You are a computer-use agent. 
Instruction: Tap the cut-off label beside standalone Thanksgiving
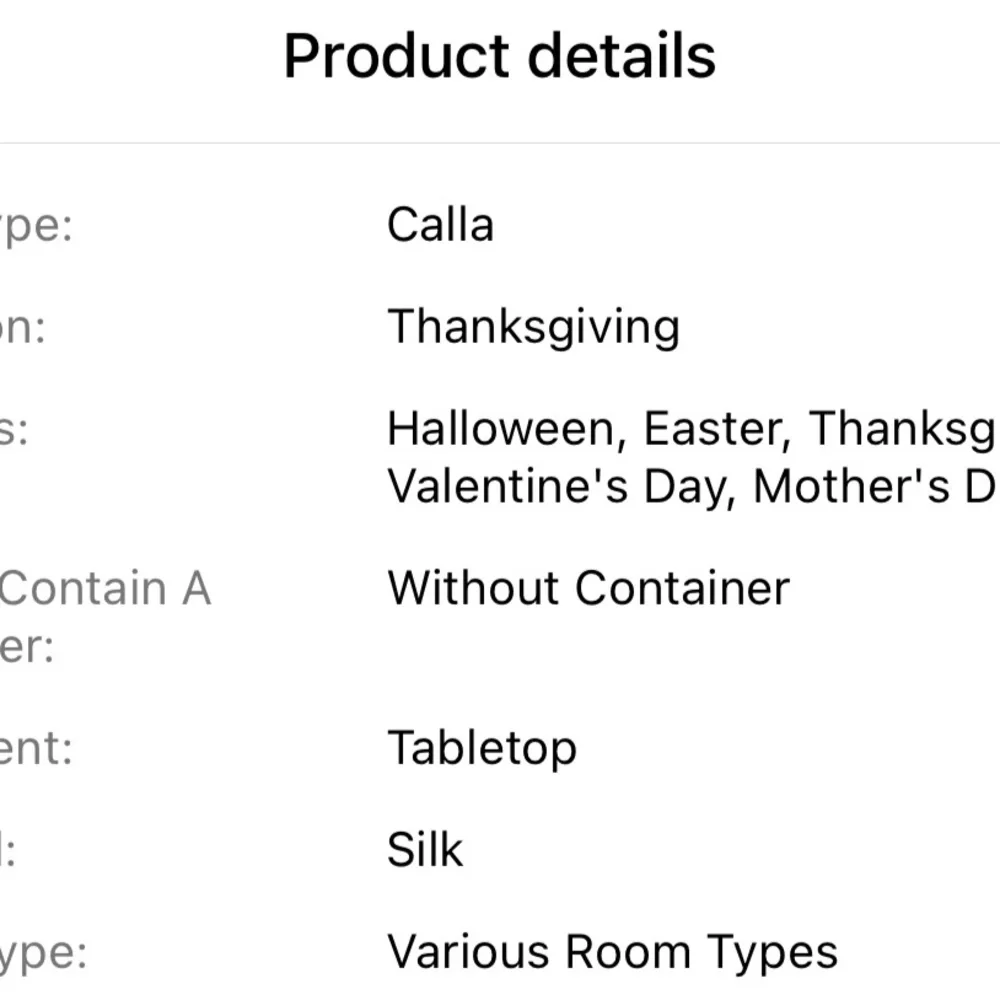coord(23,328)
